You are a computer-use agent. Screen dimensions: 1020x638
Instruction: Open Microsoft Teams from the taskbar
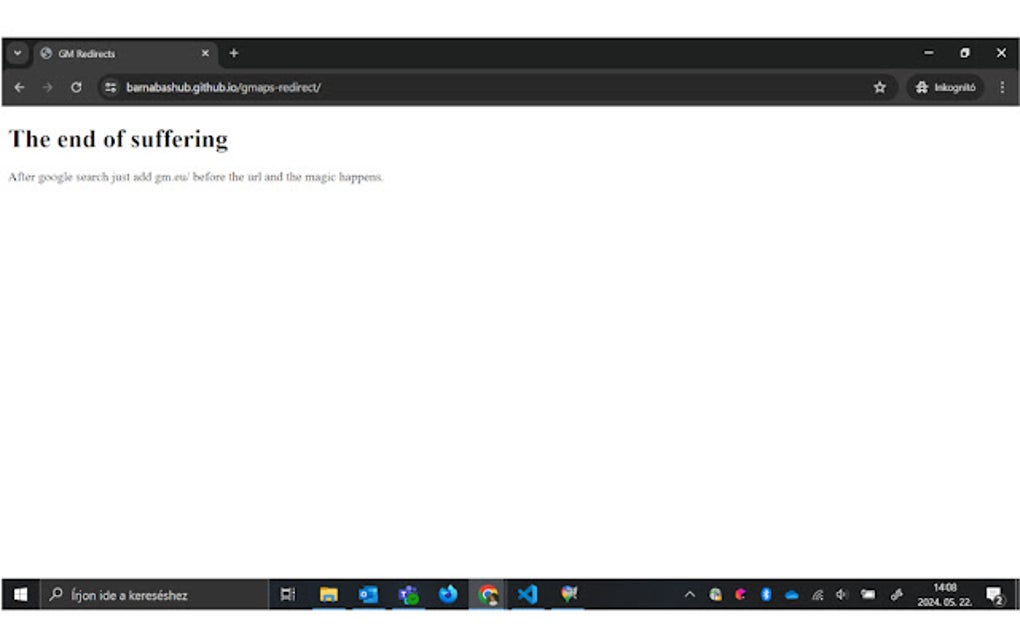(408, 594)
